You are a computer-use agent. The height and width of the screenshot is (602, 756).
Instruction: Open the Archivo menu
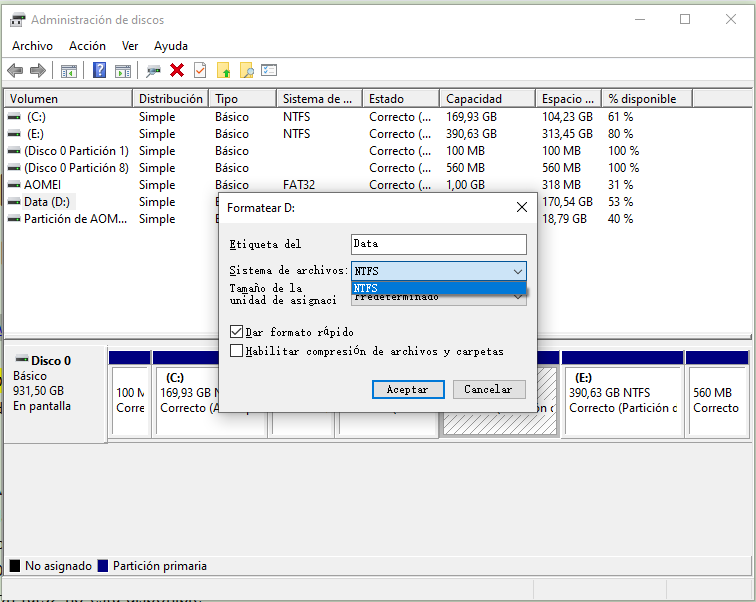32,46
